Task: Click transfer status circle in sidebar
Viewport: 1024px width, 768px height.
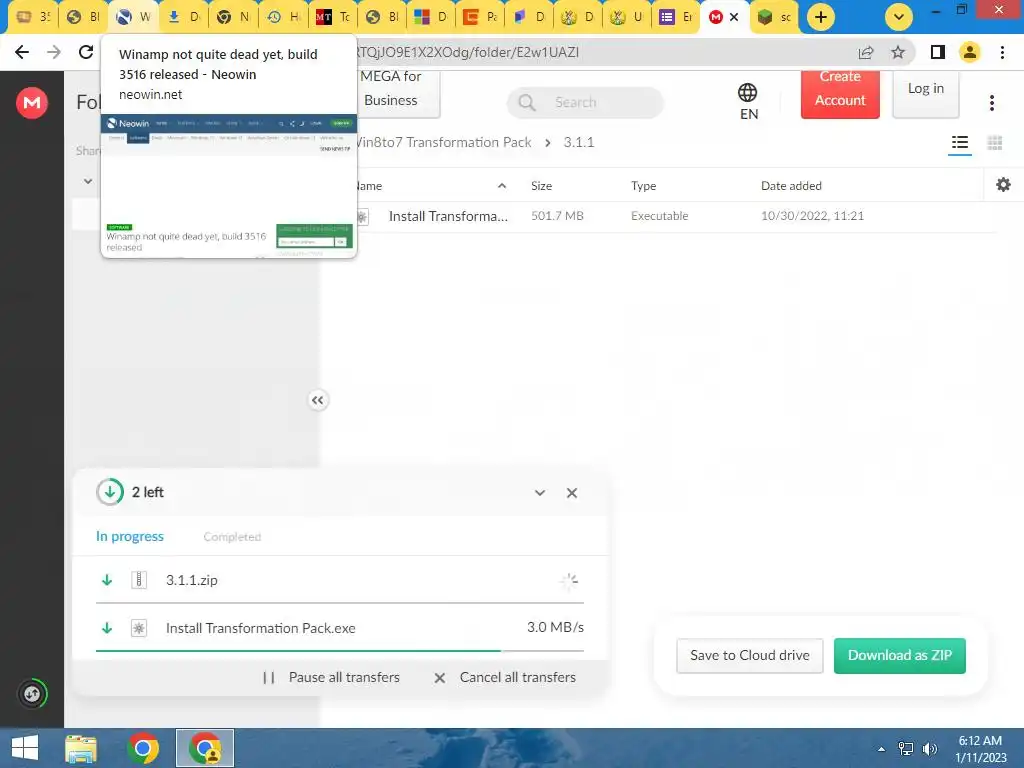Action: [x=32, y=694]
